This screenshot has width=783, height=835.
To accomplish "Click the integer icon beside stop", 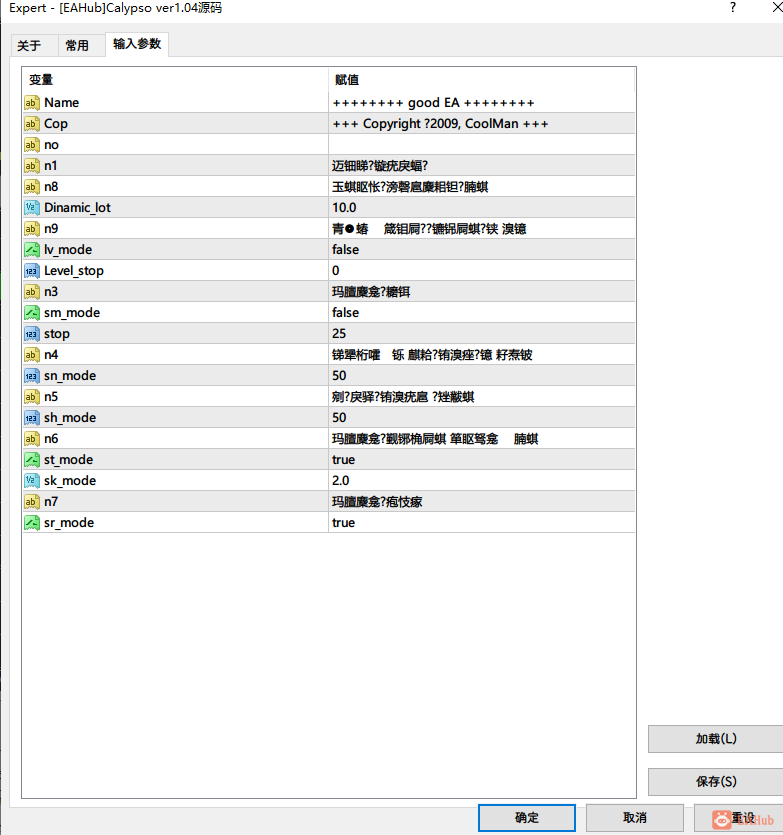I will point(32,334).
